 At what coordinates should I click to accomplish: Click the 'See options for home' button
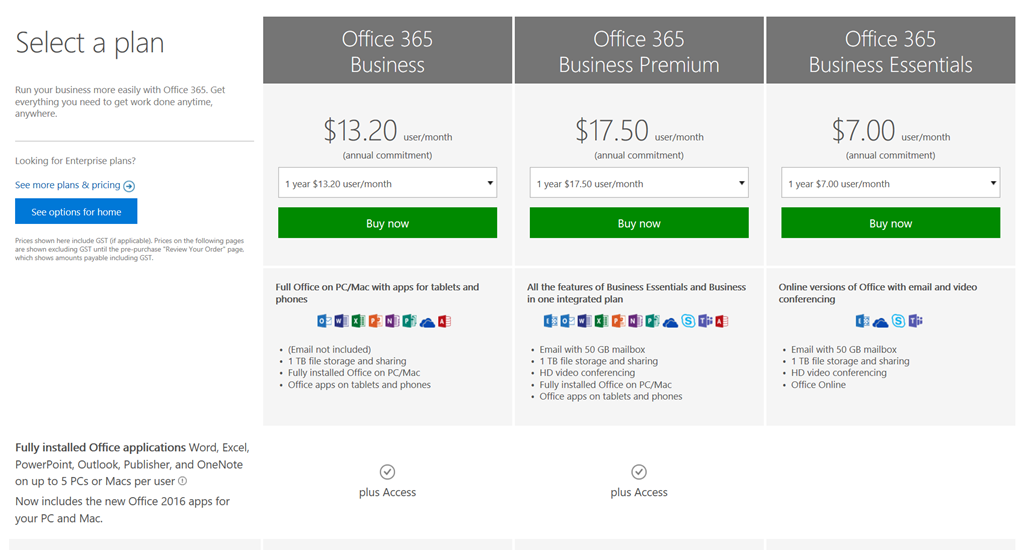click(x=76, y=212)
